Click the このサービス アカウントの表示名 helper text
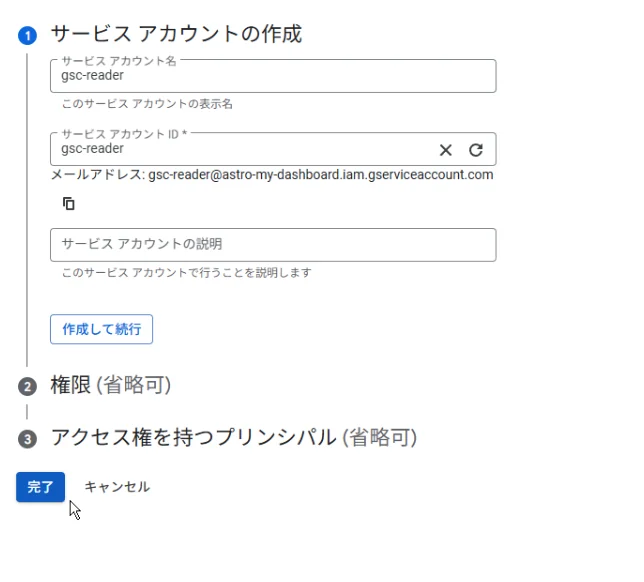The image size is (644, 582). pyautogui.click(x=147, y=104)
